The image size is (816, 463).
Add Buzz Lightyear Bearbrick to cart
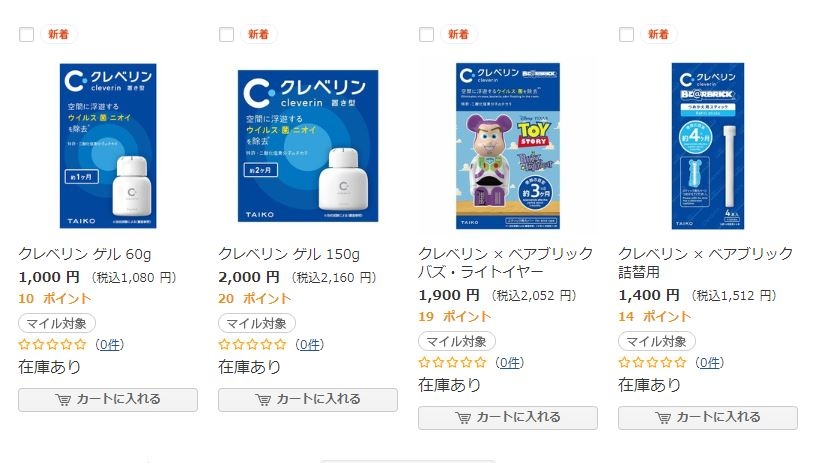click(x=508, y=417)
